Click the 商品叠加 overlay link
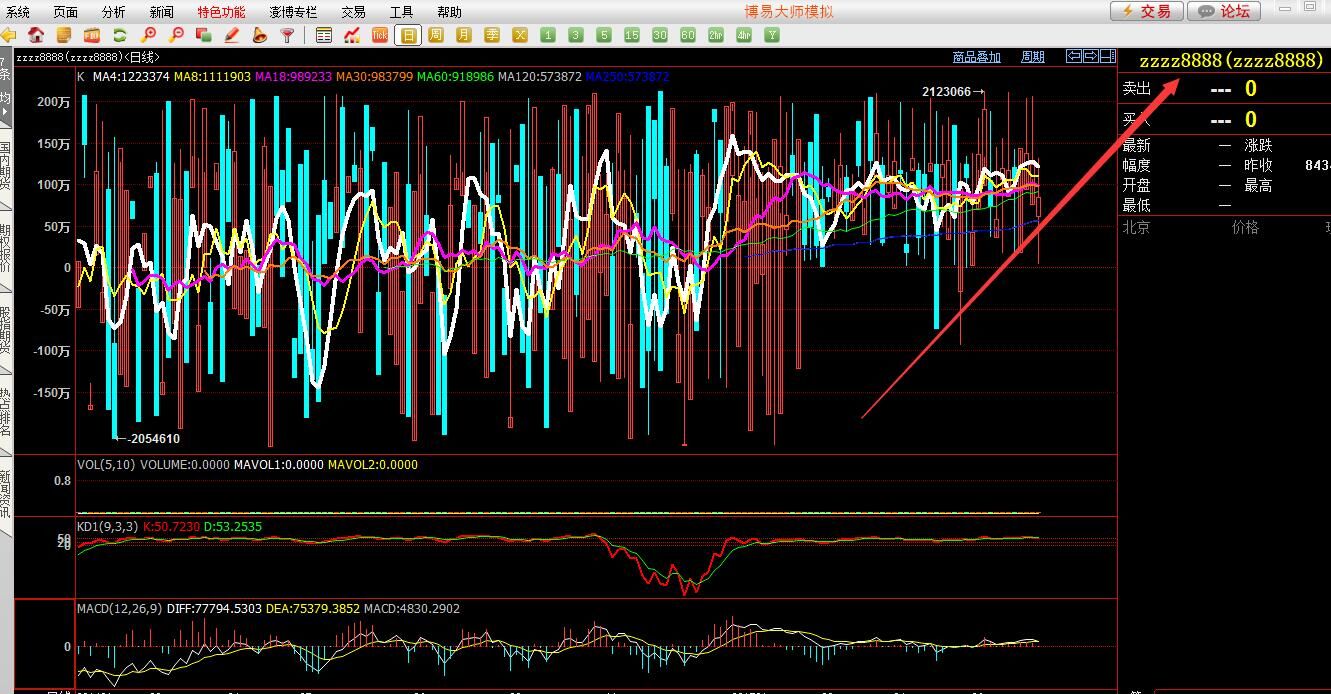 point(976,57)
